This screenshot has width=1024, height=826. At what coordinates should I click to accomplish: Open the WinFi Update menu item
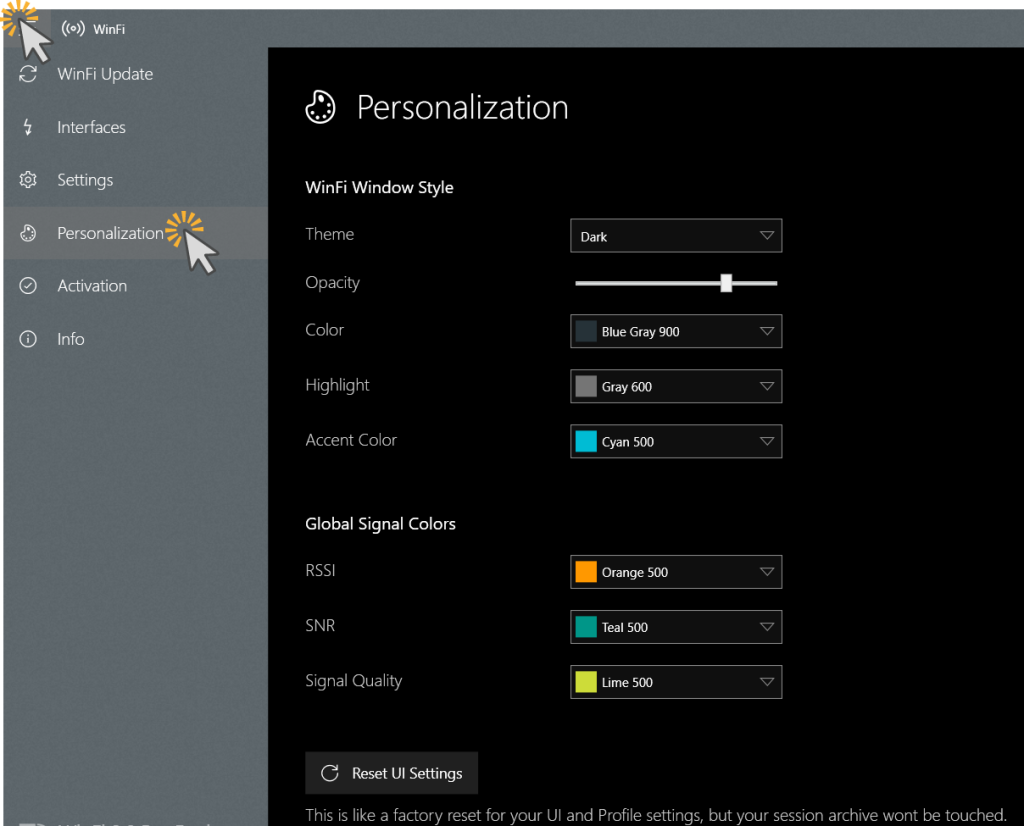click(105, 74)
